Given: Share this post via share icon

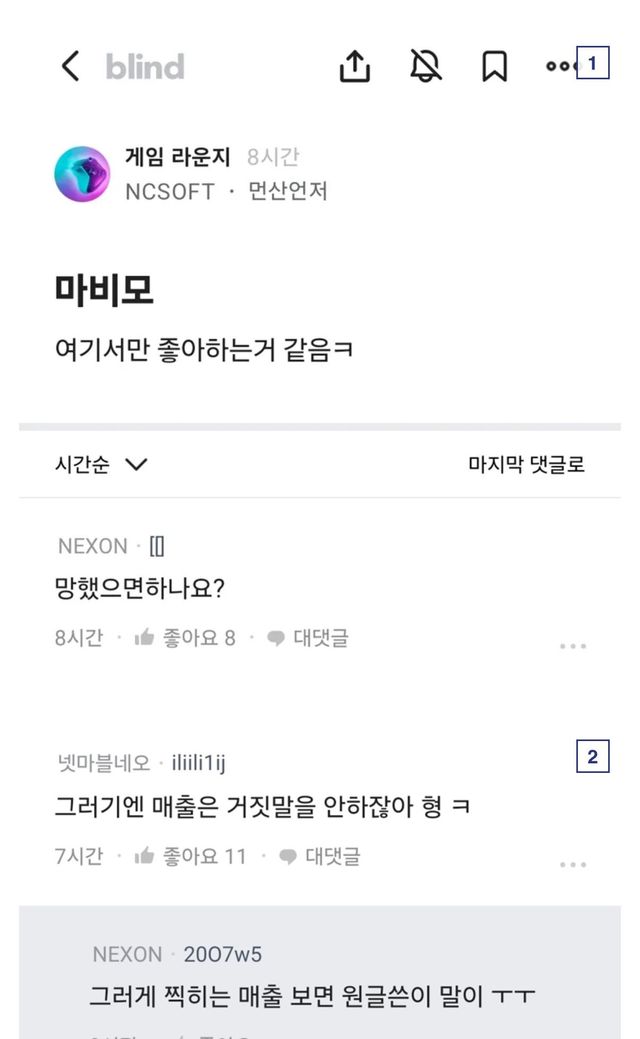Looking at the screenshot, I should 355,67.
